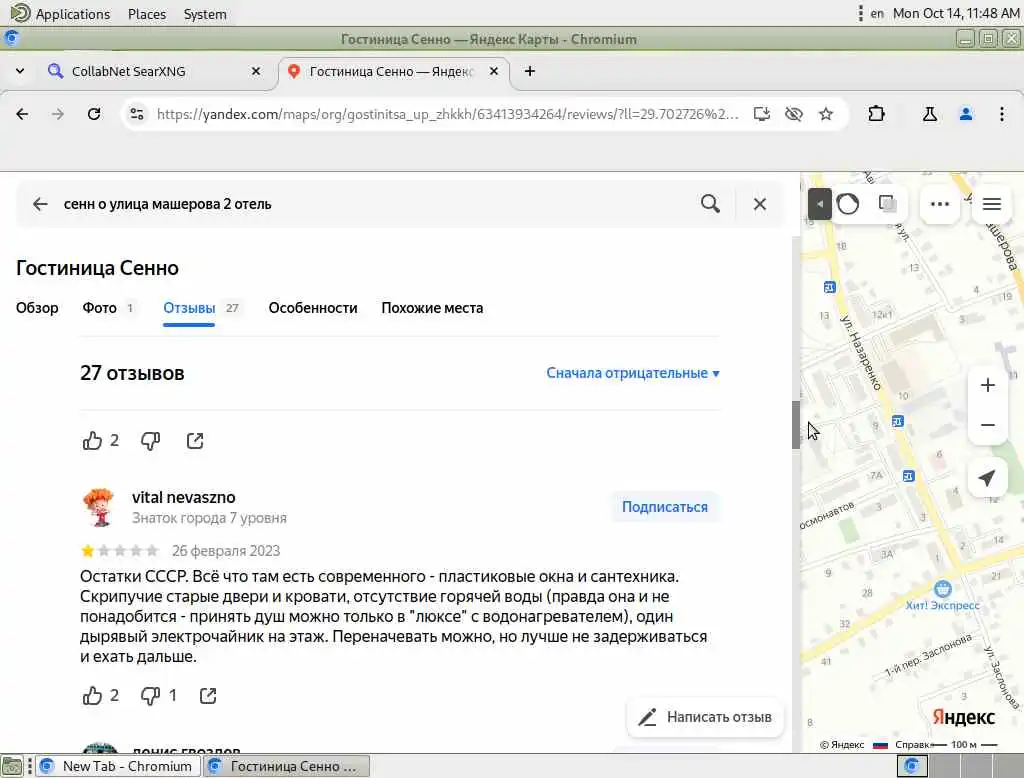
Task: Click the Написать отзыв button
Action: tap(705, 717)
